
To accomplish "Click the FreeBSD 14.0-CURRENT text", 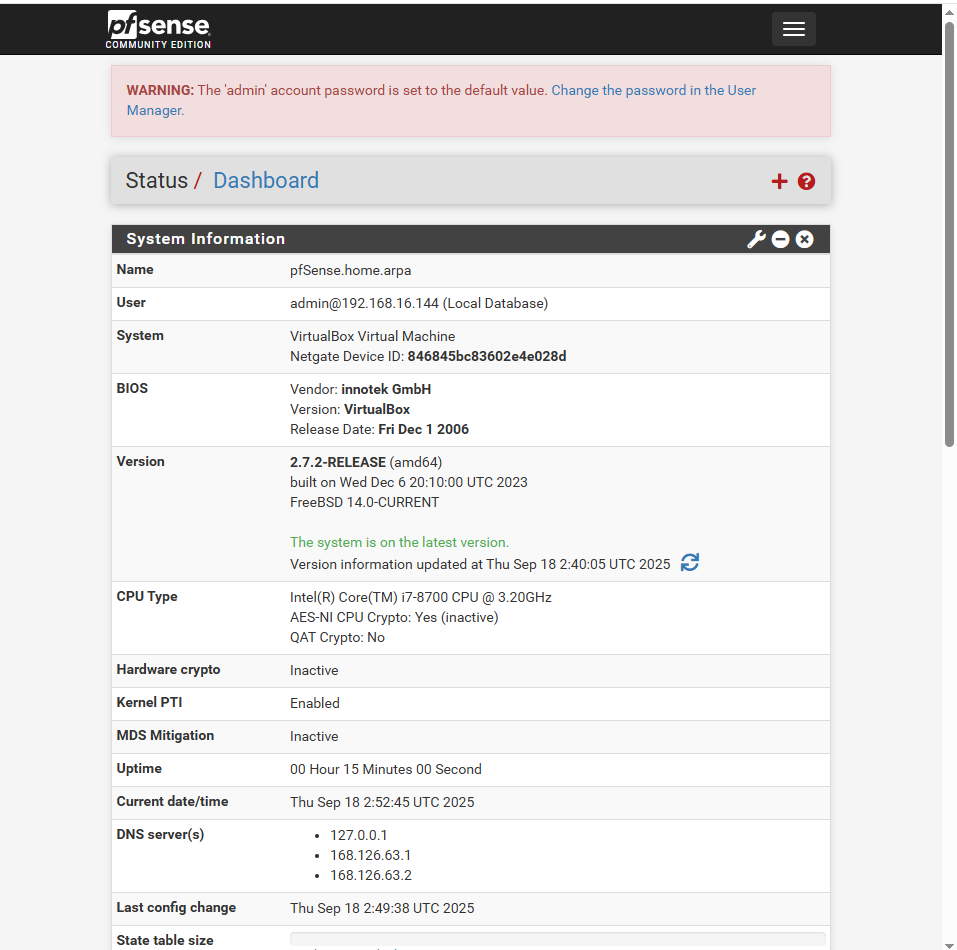I will click(364, 503).
